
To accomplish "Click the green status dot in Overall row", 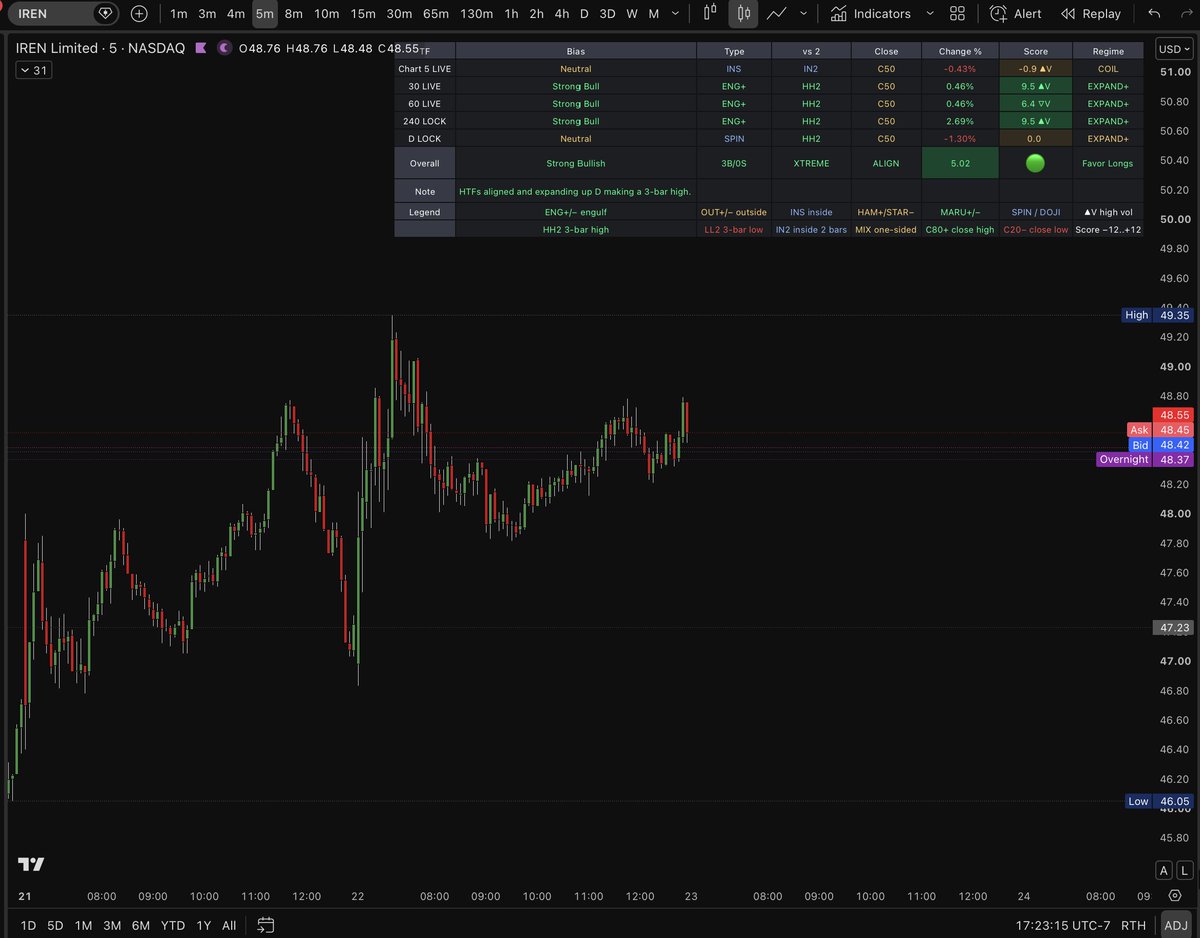I will (x=1035, y=163).
